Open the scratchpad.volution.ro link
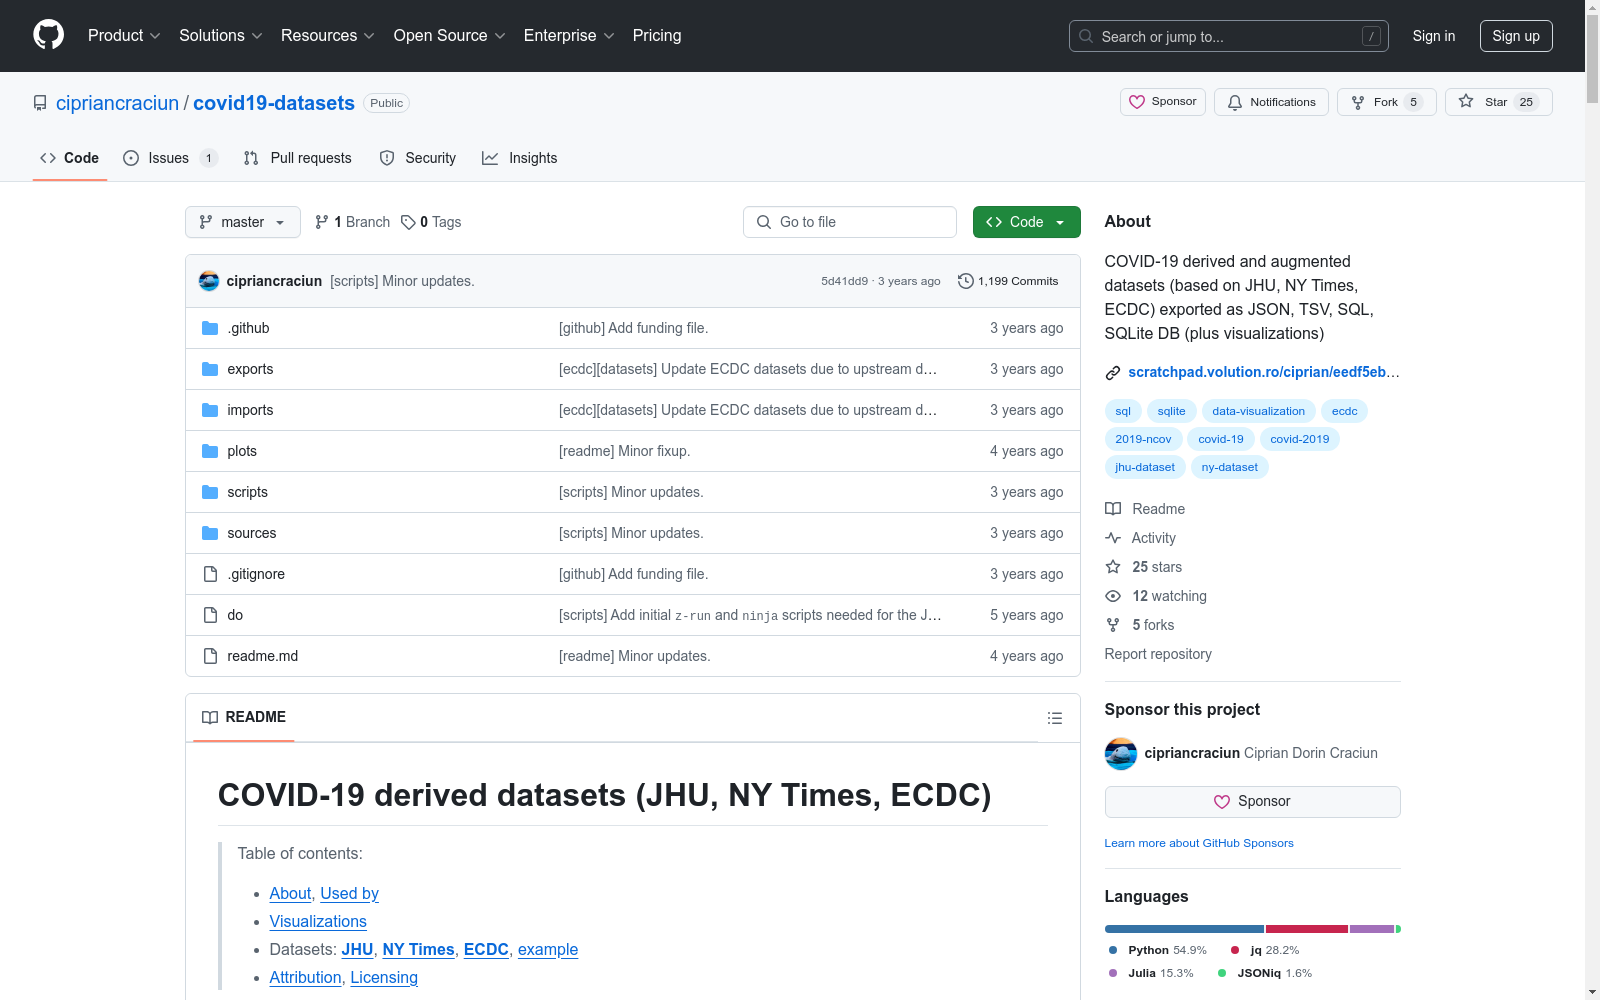Viewport: 1600px width, 1000px height. tap(1264, 372)
